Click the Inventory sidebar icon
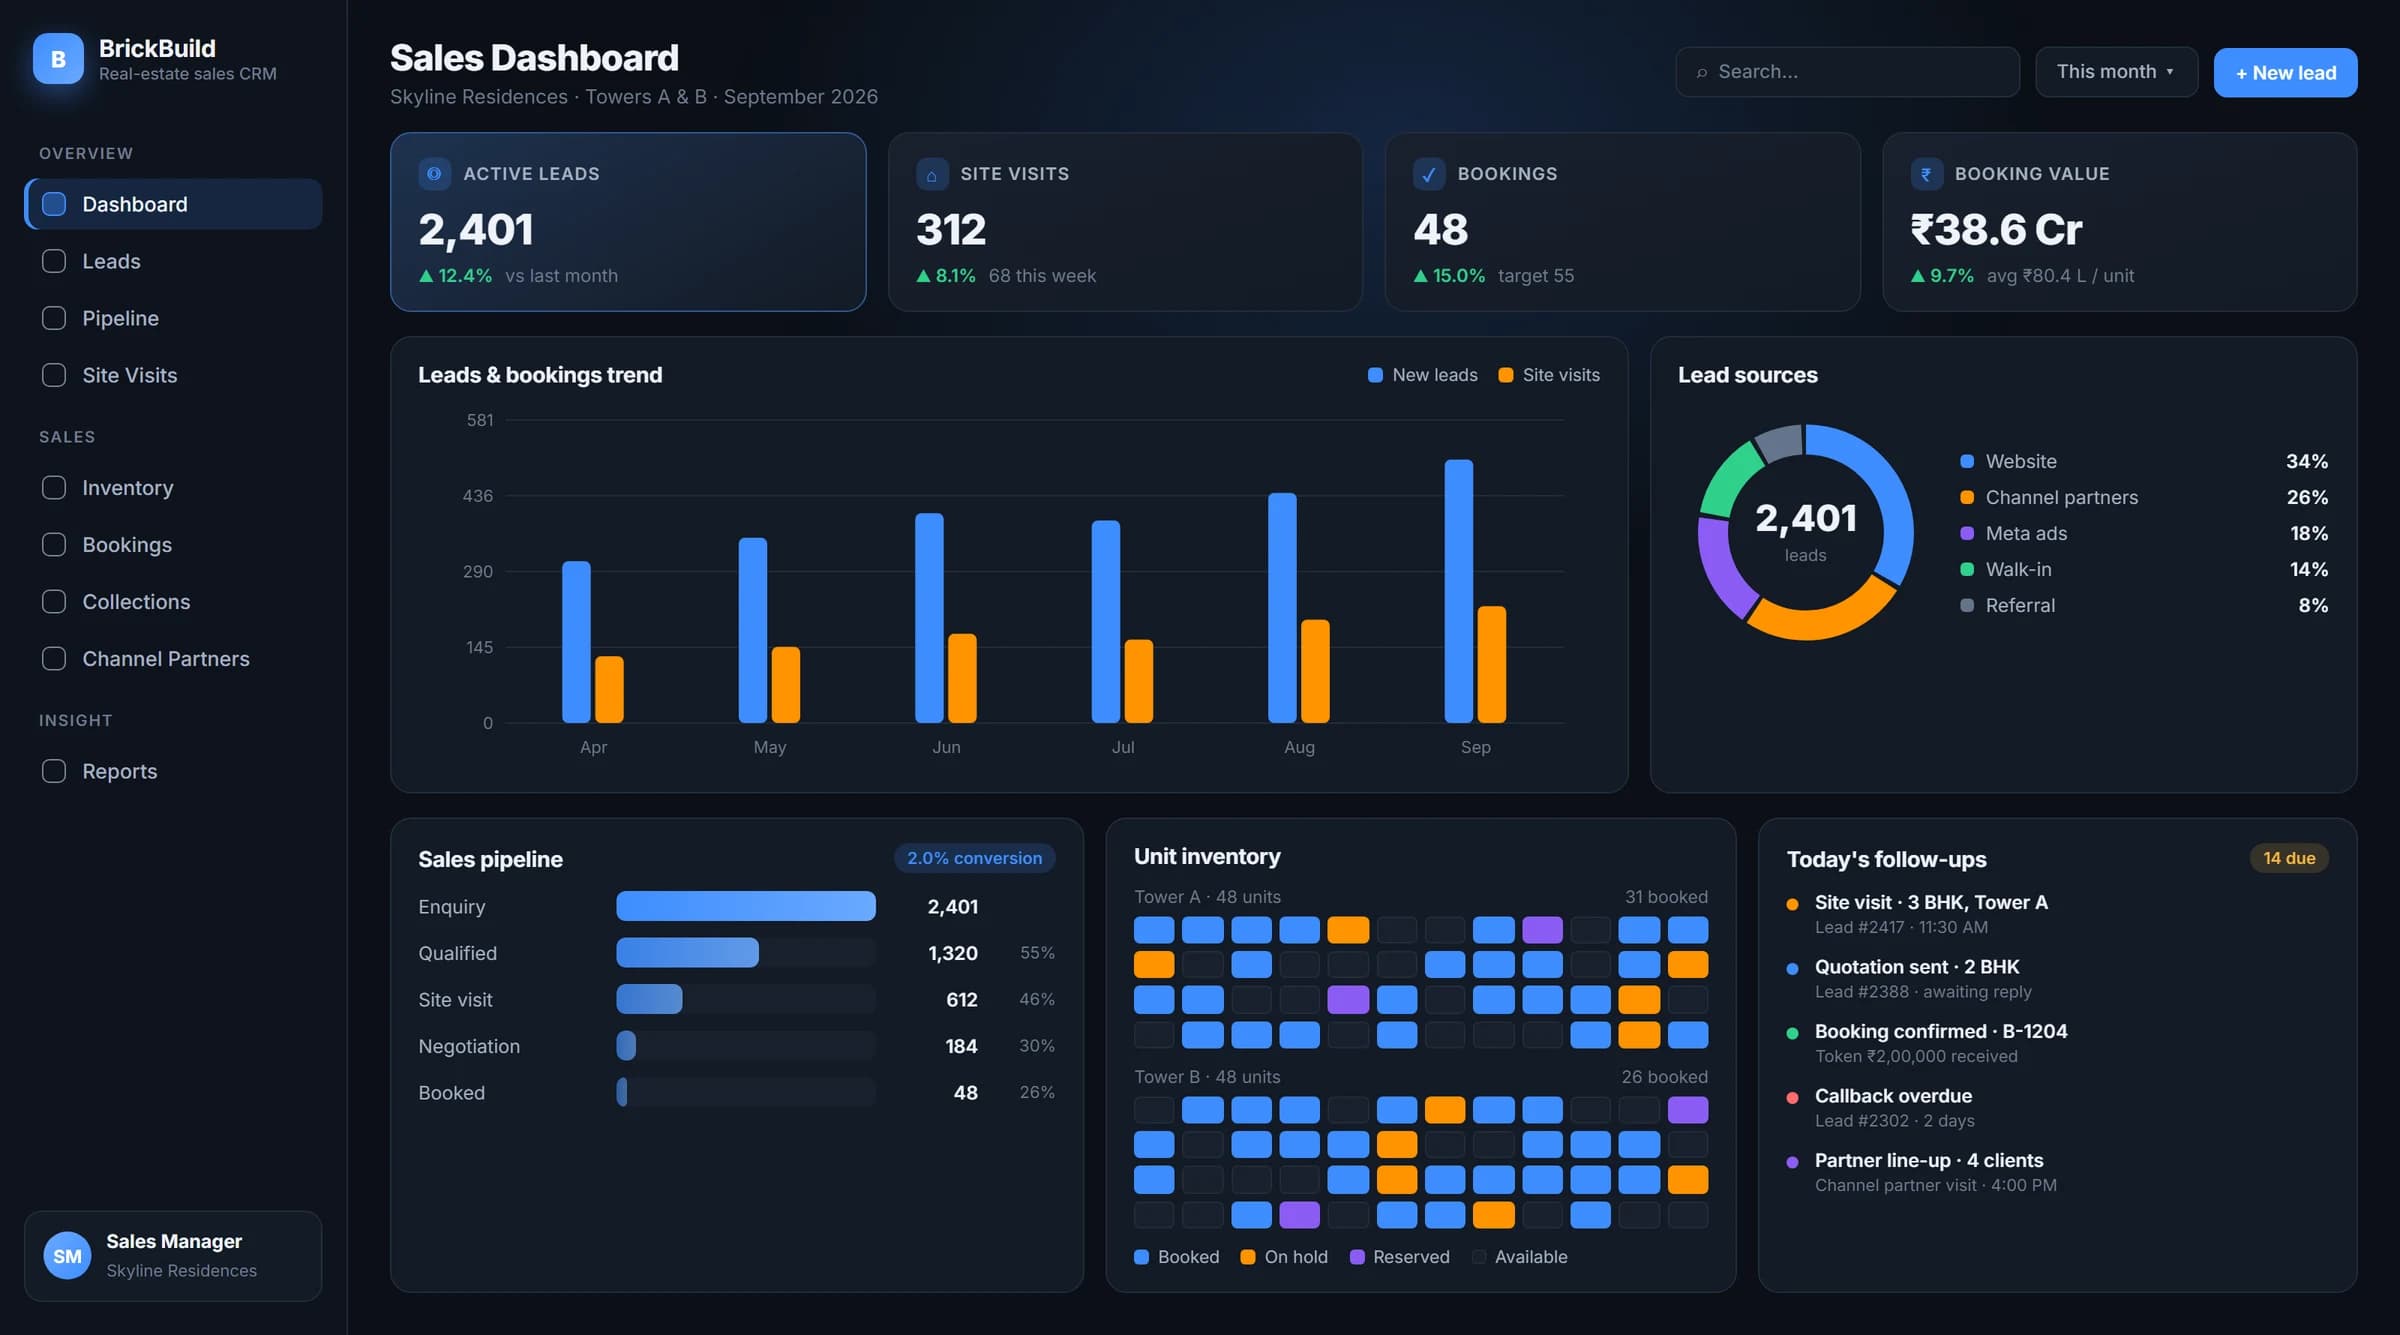The image size is (2400, 1335). pyautogui.click(x=54, y=488)
